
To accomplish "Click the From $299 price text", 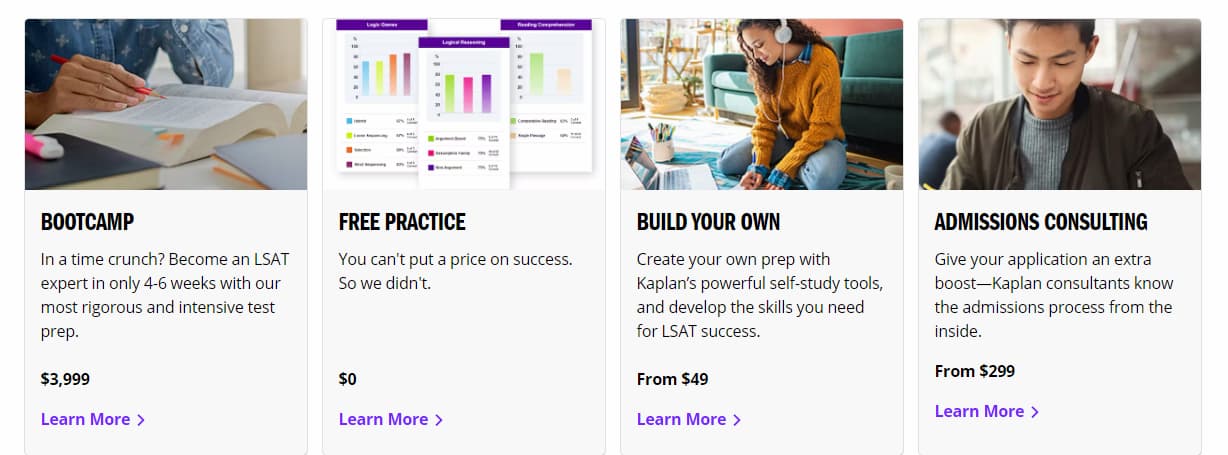I will pyautogui.click(x=975, y=371).
